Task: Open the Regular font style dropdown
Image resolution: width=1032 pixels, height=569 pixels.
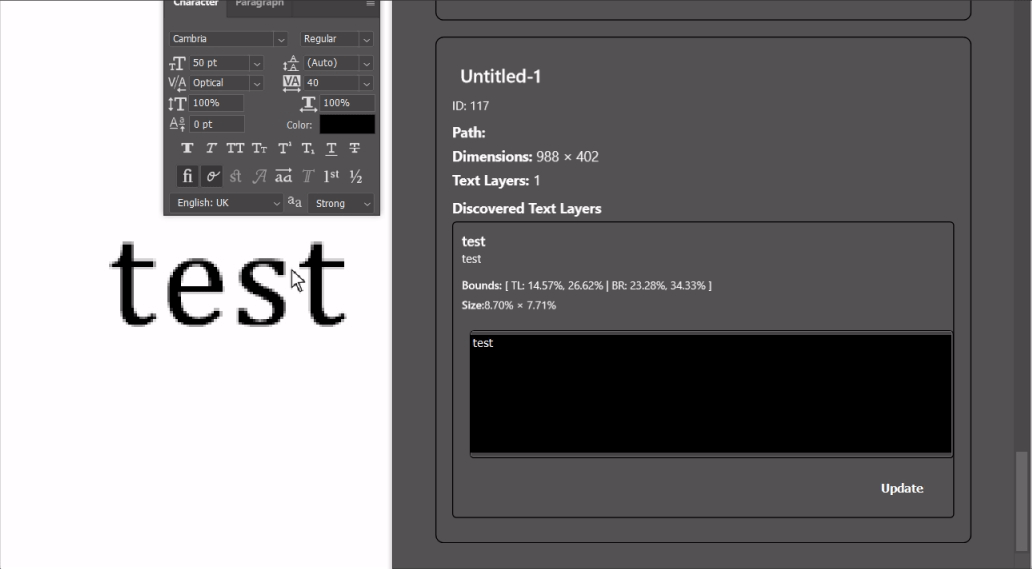Action: 367,39
